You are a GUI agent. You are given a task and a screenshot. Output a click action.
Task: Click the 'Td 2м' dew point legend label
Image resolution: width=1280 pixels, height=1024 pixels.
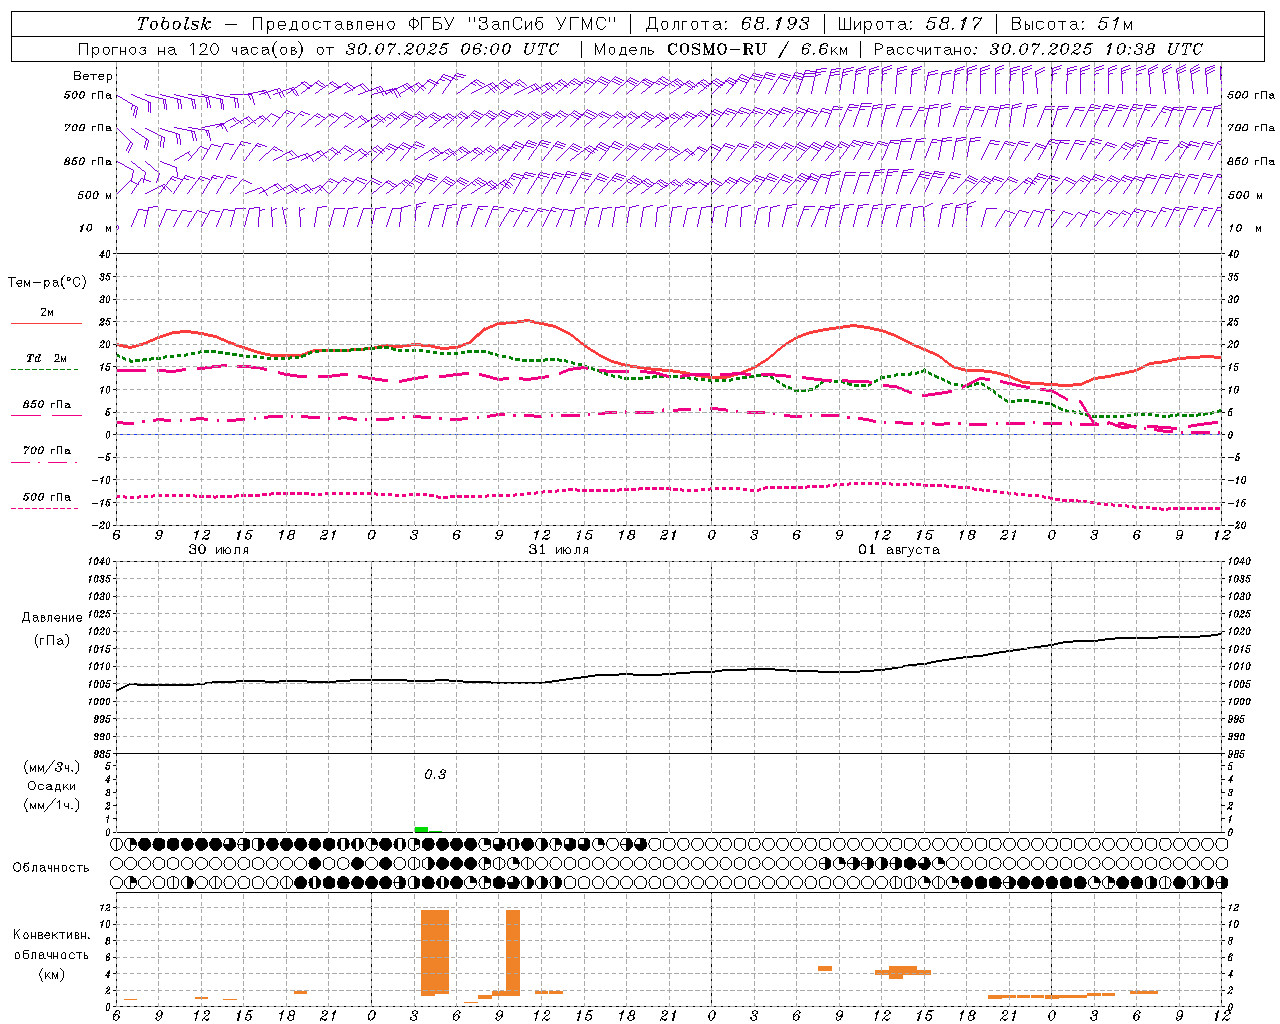[x=47, y=358]
